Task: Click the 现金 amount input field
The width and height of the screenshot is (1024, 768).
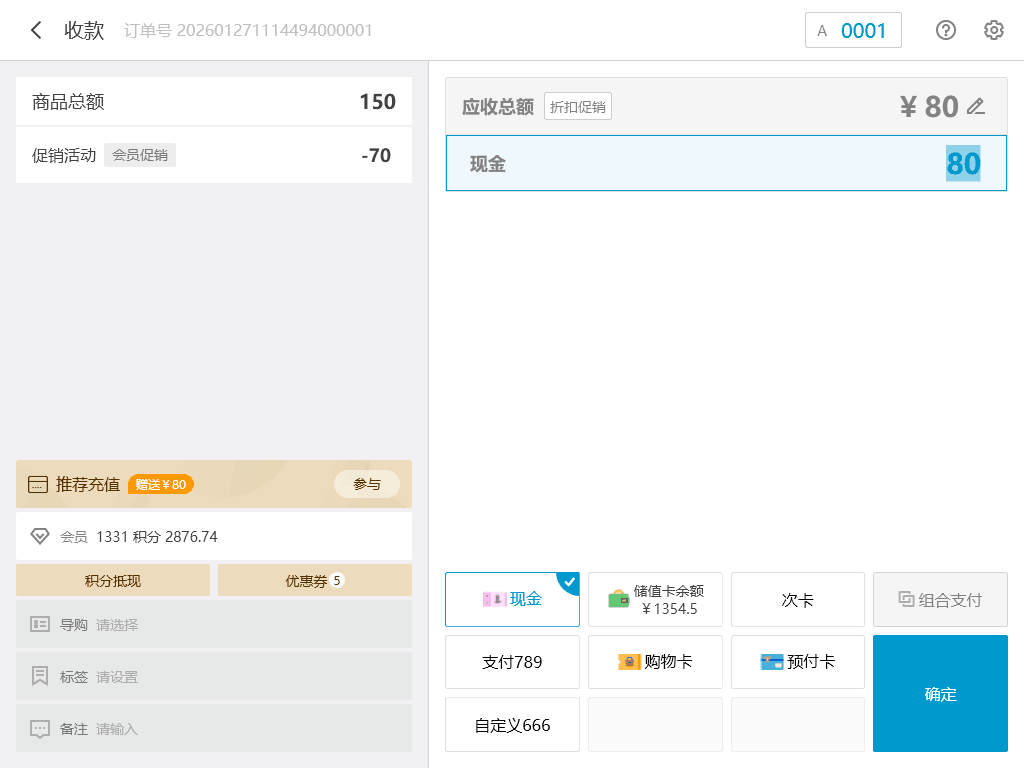Action: pyautogui.click(x=726, y=163)
